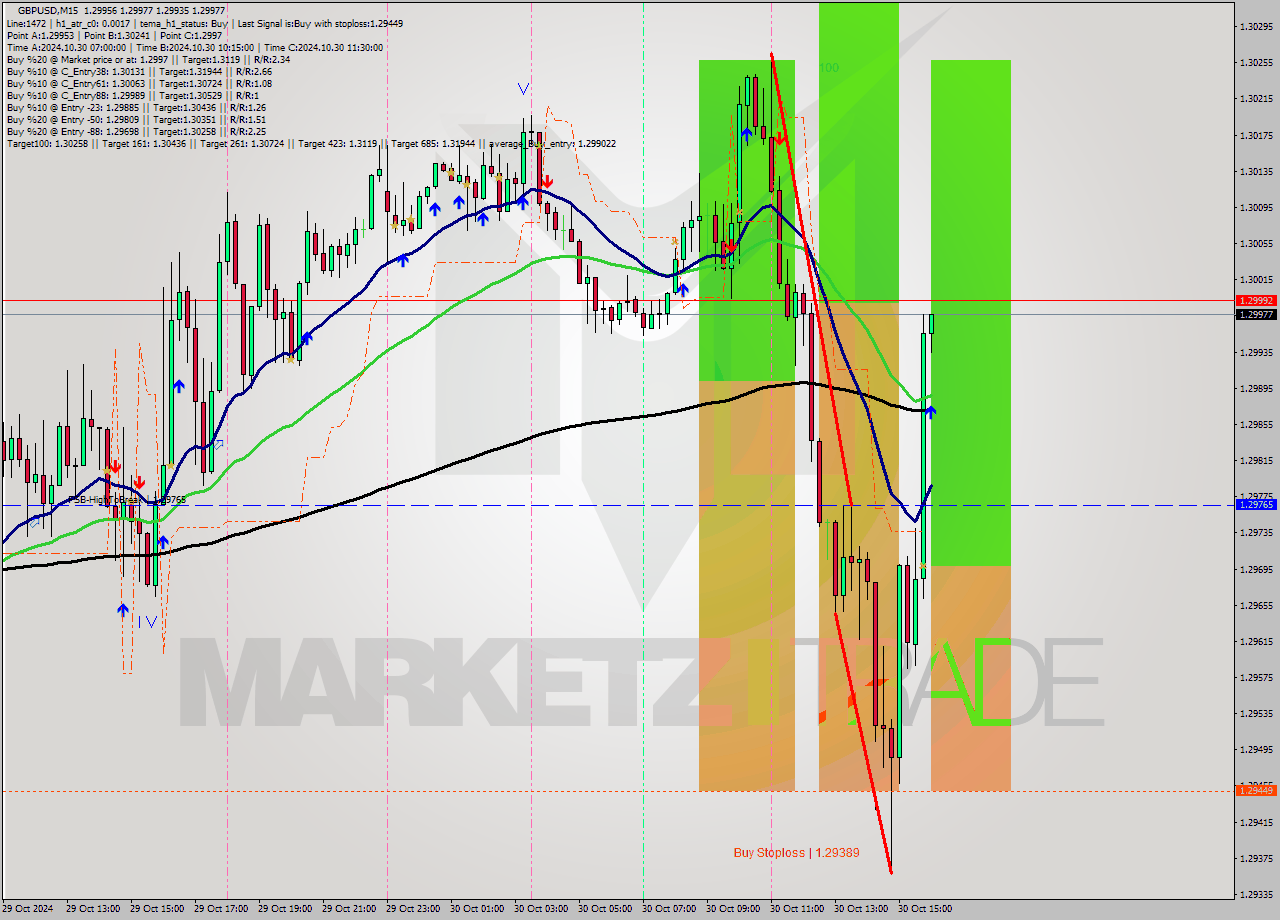Image resolution: width=1280 pixels, height=920 pixels.
Task: Click the 1.29855 price axis label
Action: (1256, 424)
